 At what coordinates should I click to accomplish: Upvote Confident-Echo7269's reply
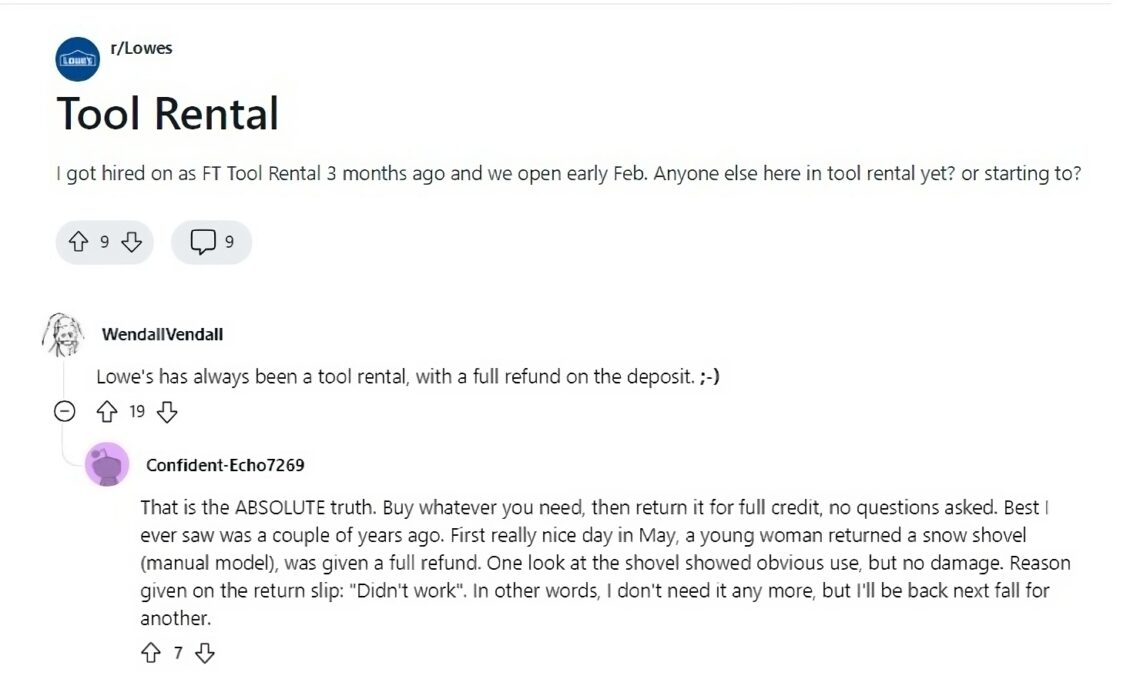153,653
